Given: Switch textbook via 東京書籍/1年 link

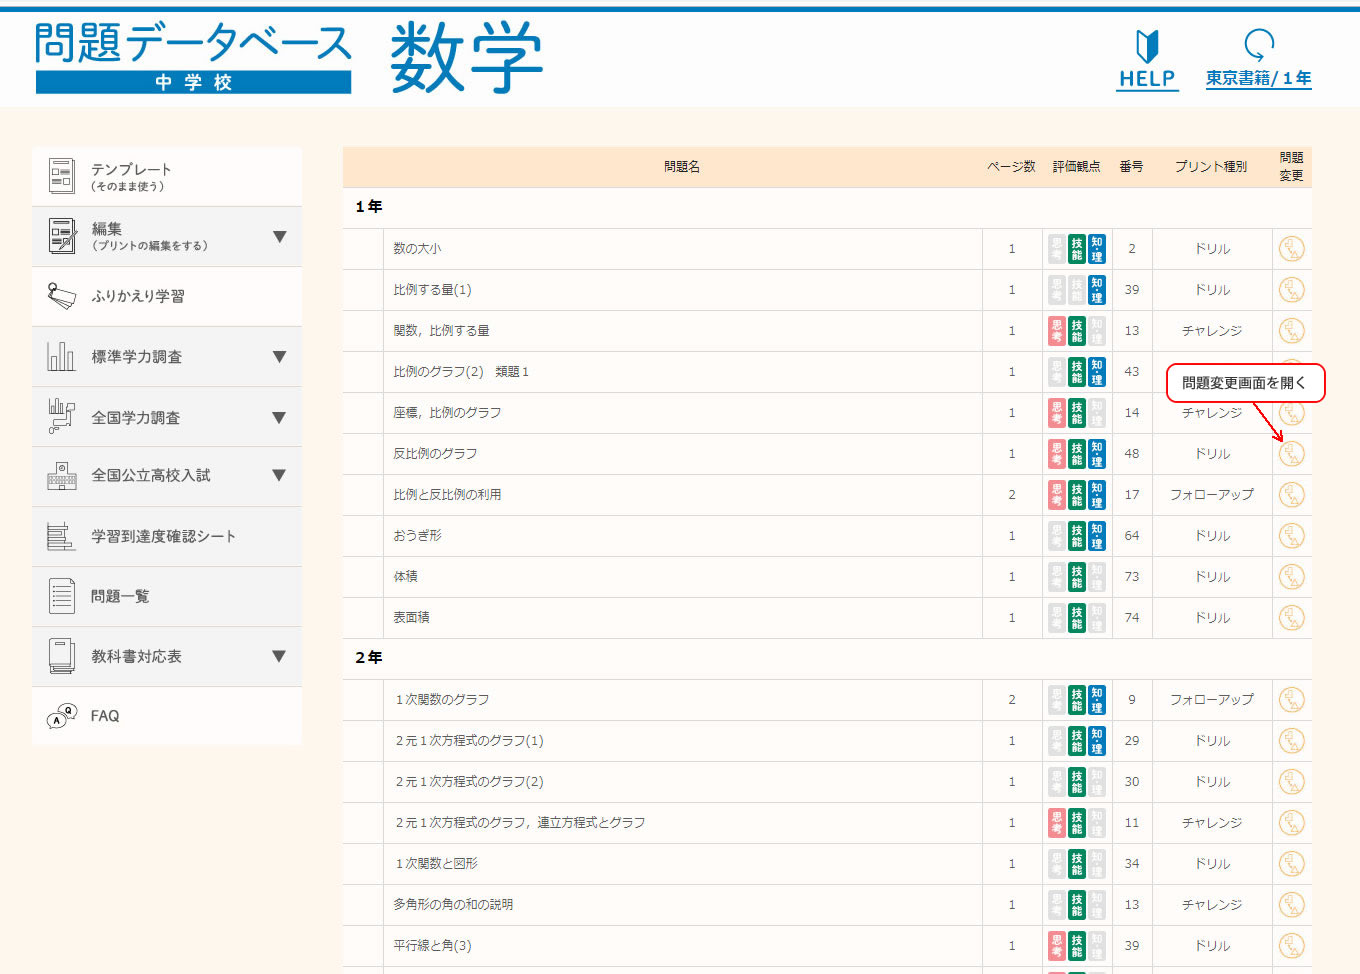Looking at the screenshot, I should 1258,78.
